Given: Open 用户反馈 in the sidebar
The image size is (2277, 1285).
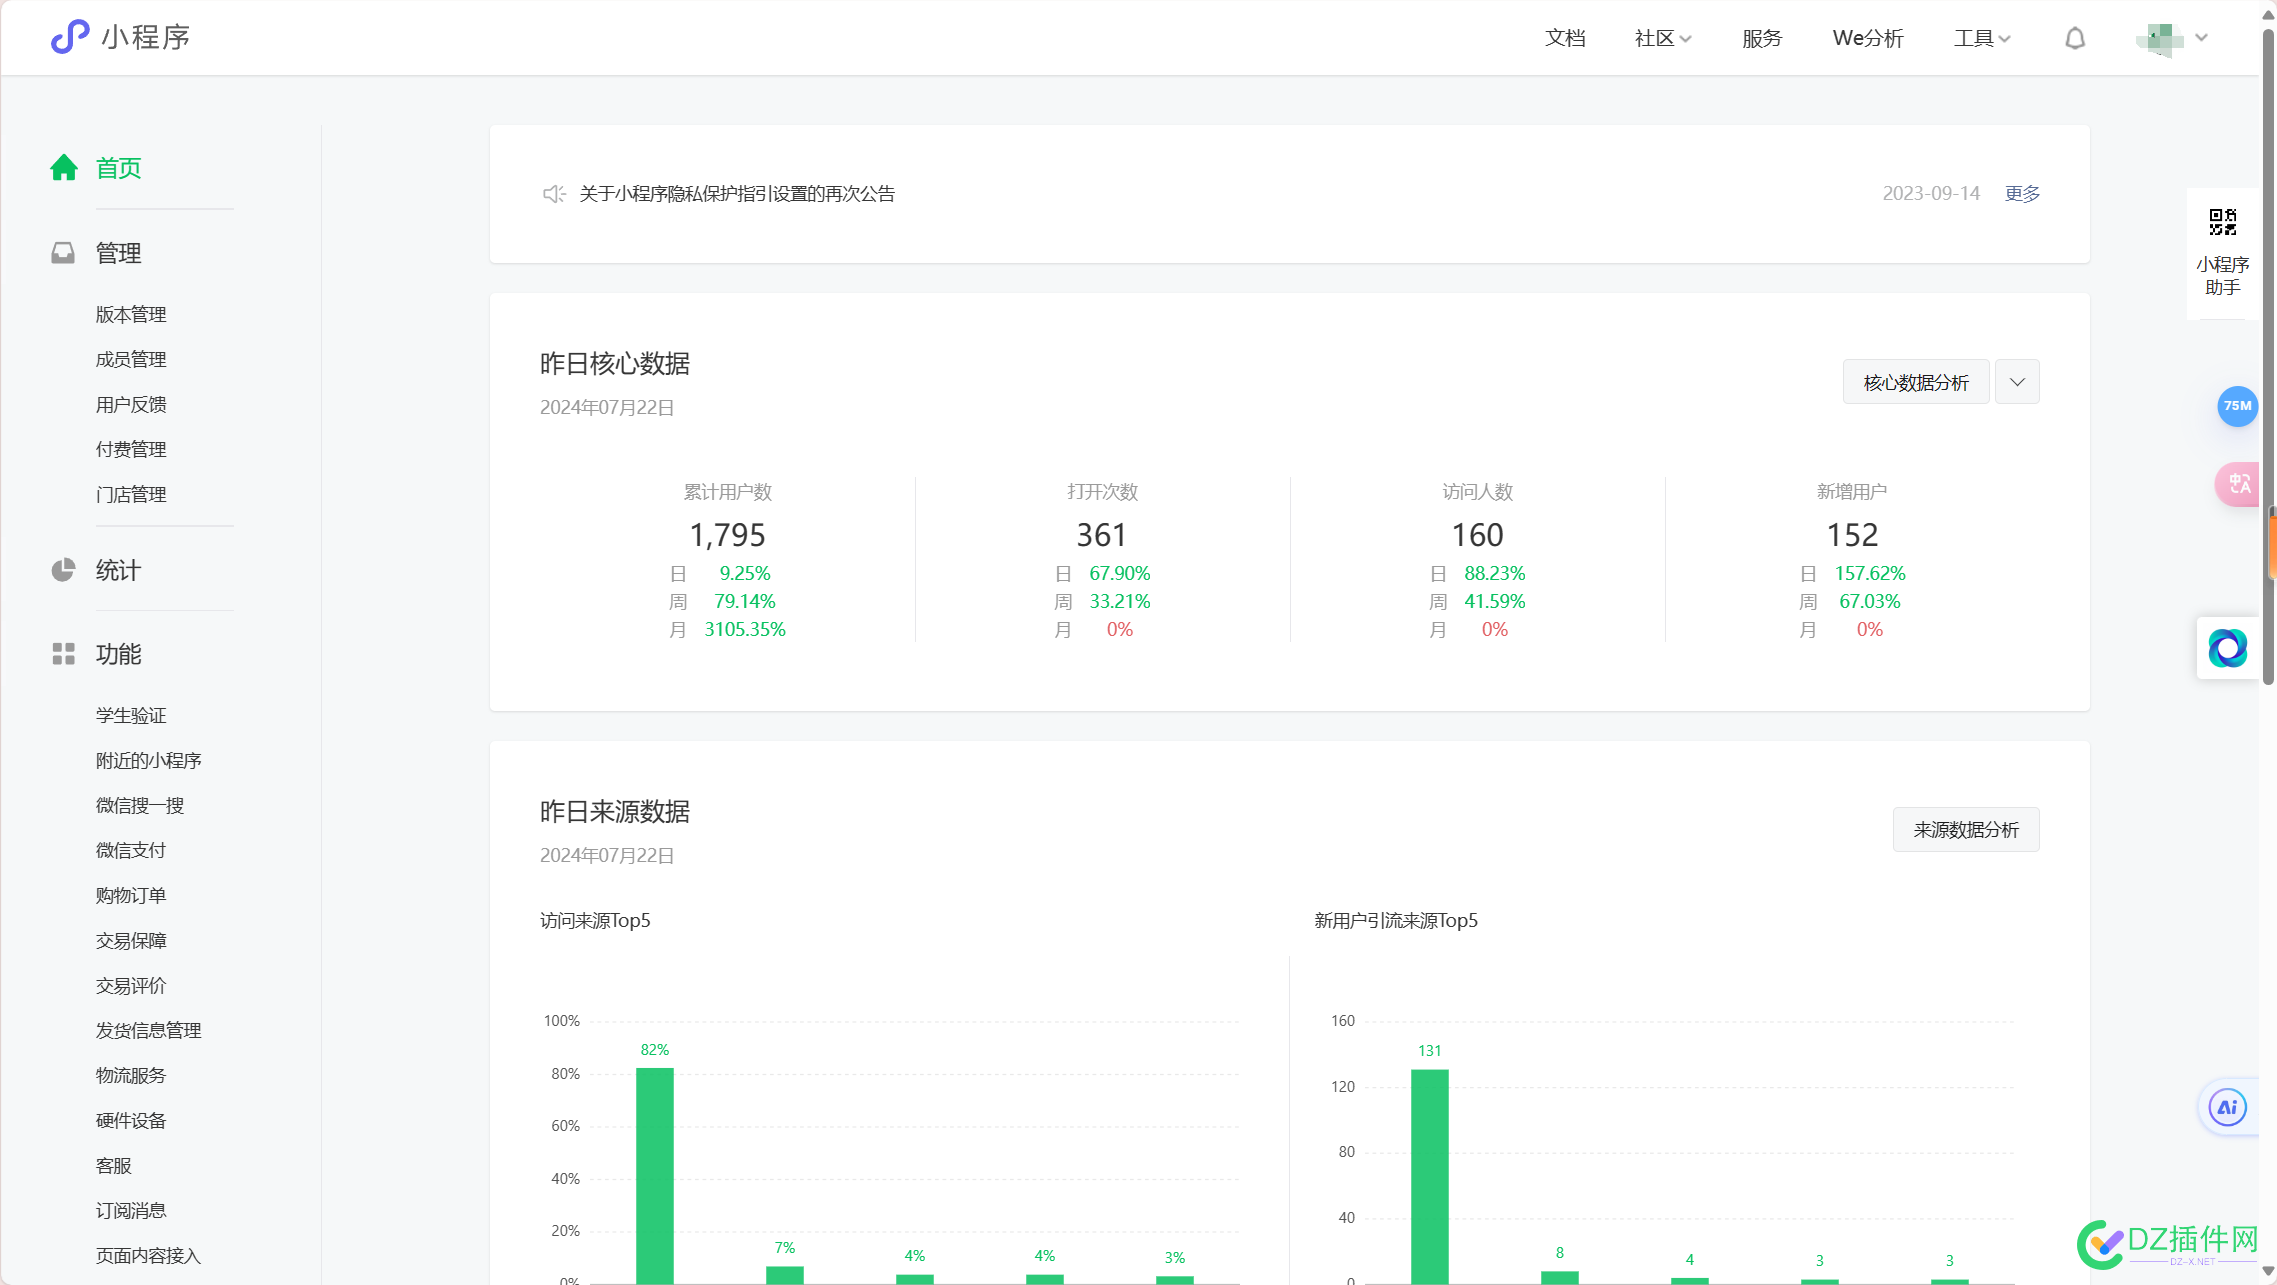Looking at the screenshot, I should click(x=131, y=404).
